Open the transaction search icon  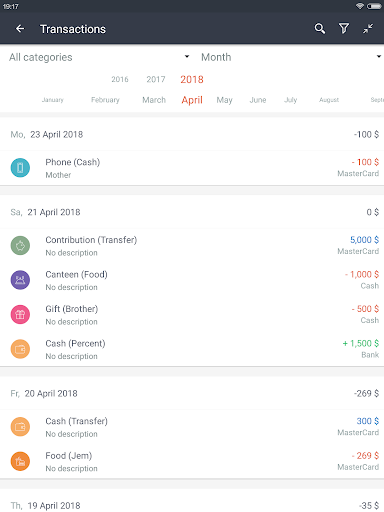320,29
